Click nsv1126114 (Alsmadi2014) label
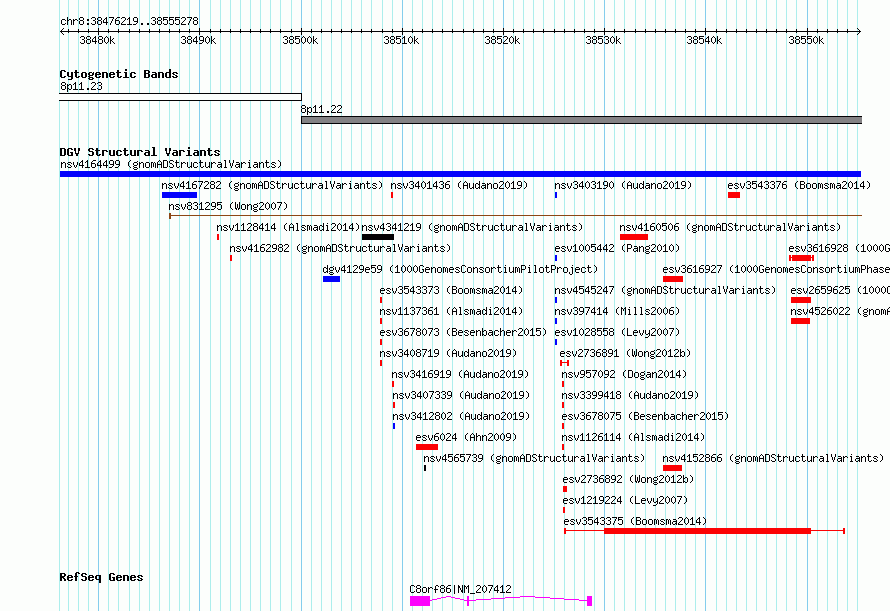This screenshot has height=611, width=890. point(633,437)
